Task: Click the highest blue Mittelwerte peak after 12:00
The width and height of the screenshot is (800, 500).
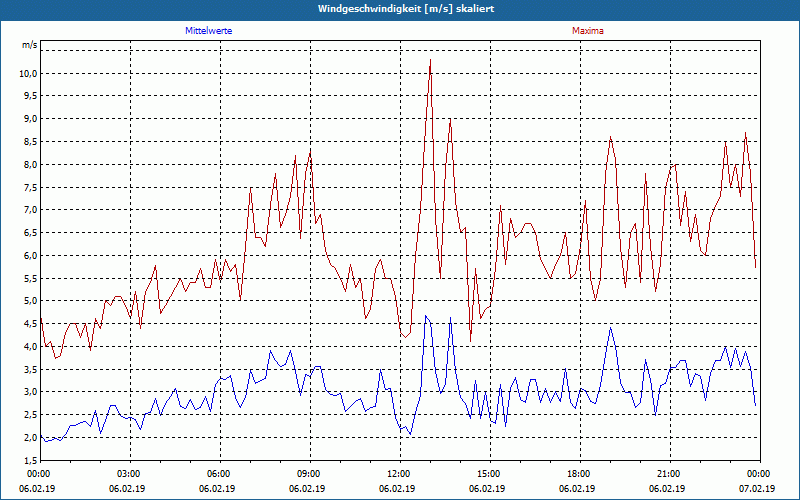Action: [426, 316]
